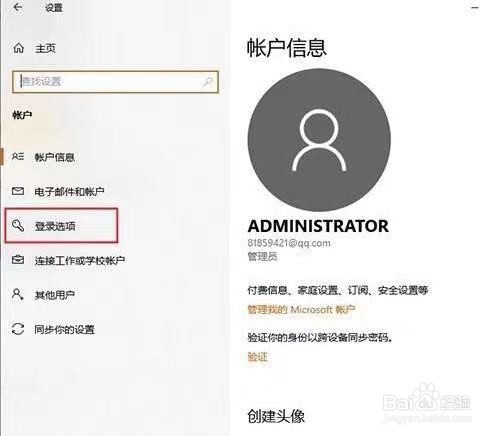Open 登录选项 sign-in options

[x=61, y=226]
